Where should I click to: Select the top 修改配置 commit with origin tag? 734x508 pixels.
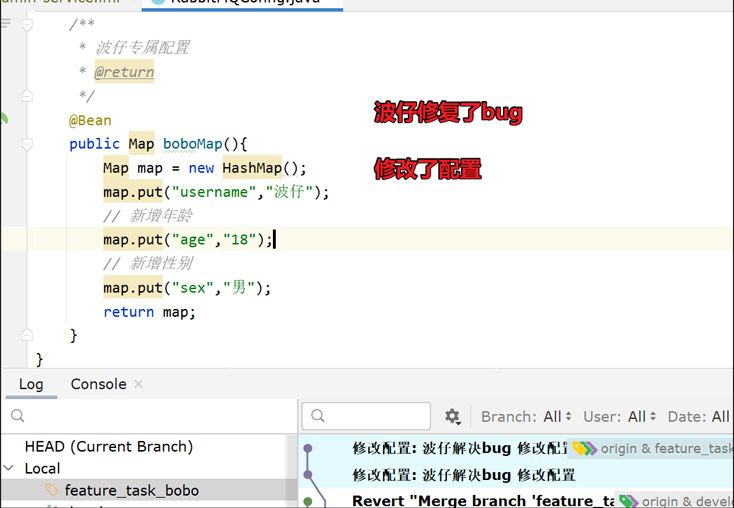460,449
